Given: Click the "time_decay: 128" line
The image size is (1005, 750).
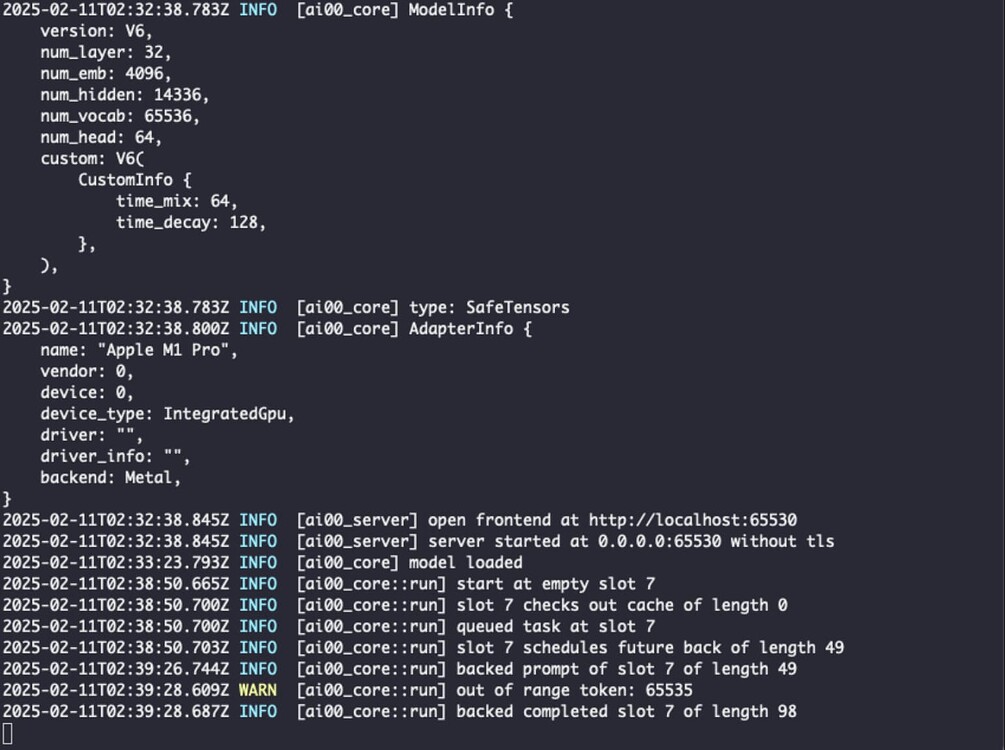Looking at the screenshot, I should tap(191, 222).
